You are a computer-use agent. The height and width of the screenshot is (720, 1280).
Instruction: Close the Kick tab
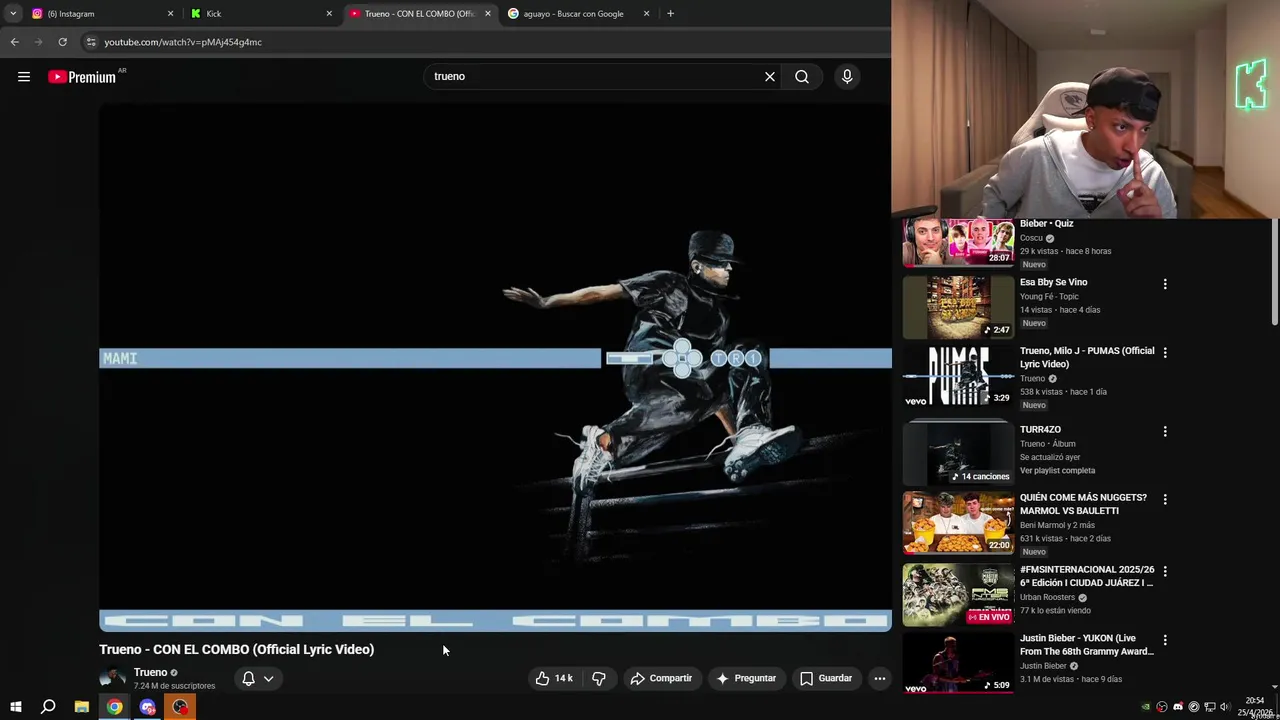pos(329,14)
